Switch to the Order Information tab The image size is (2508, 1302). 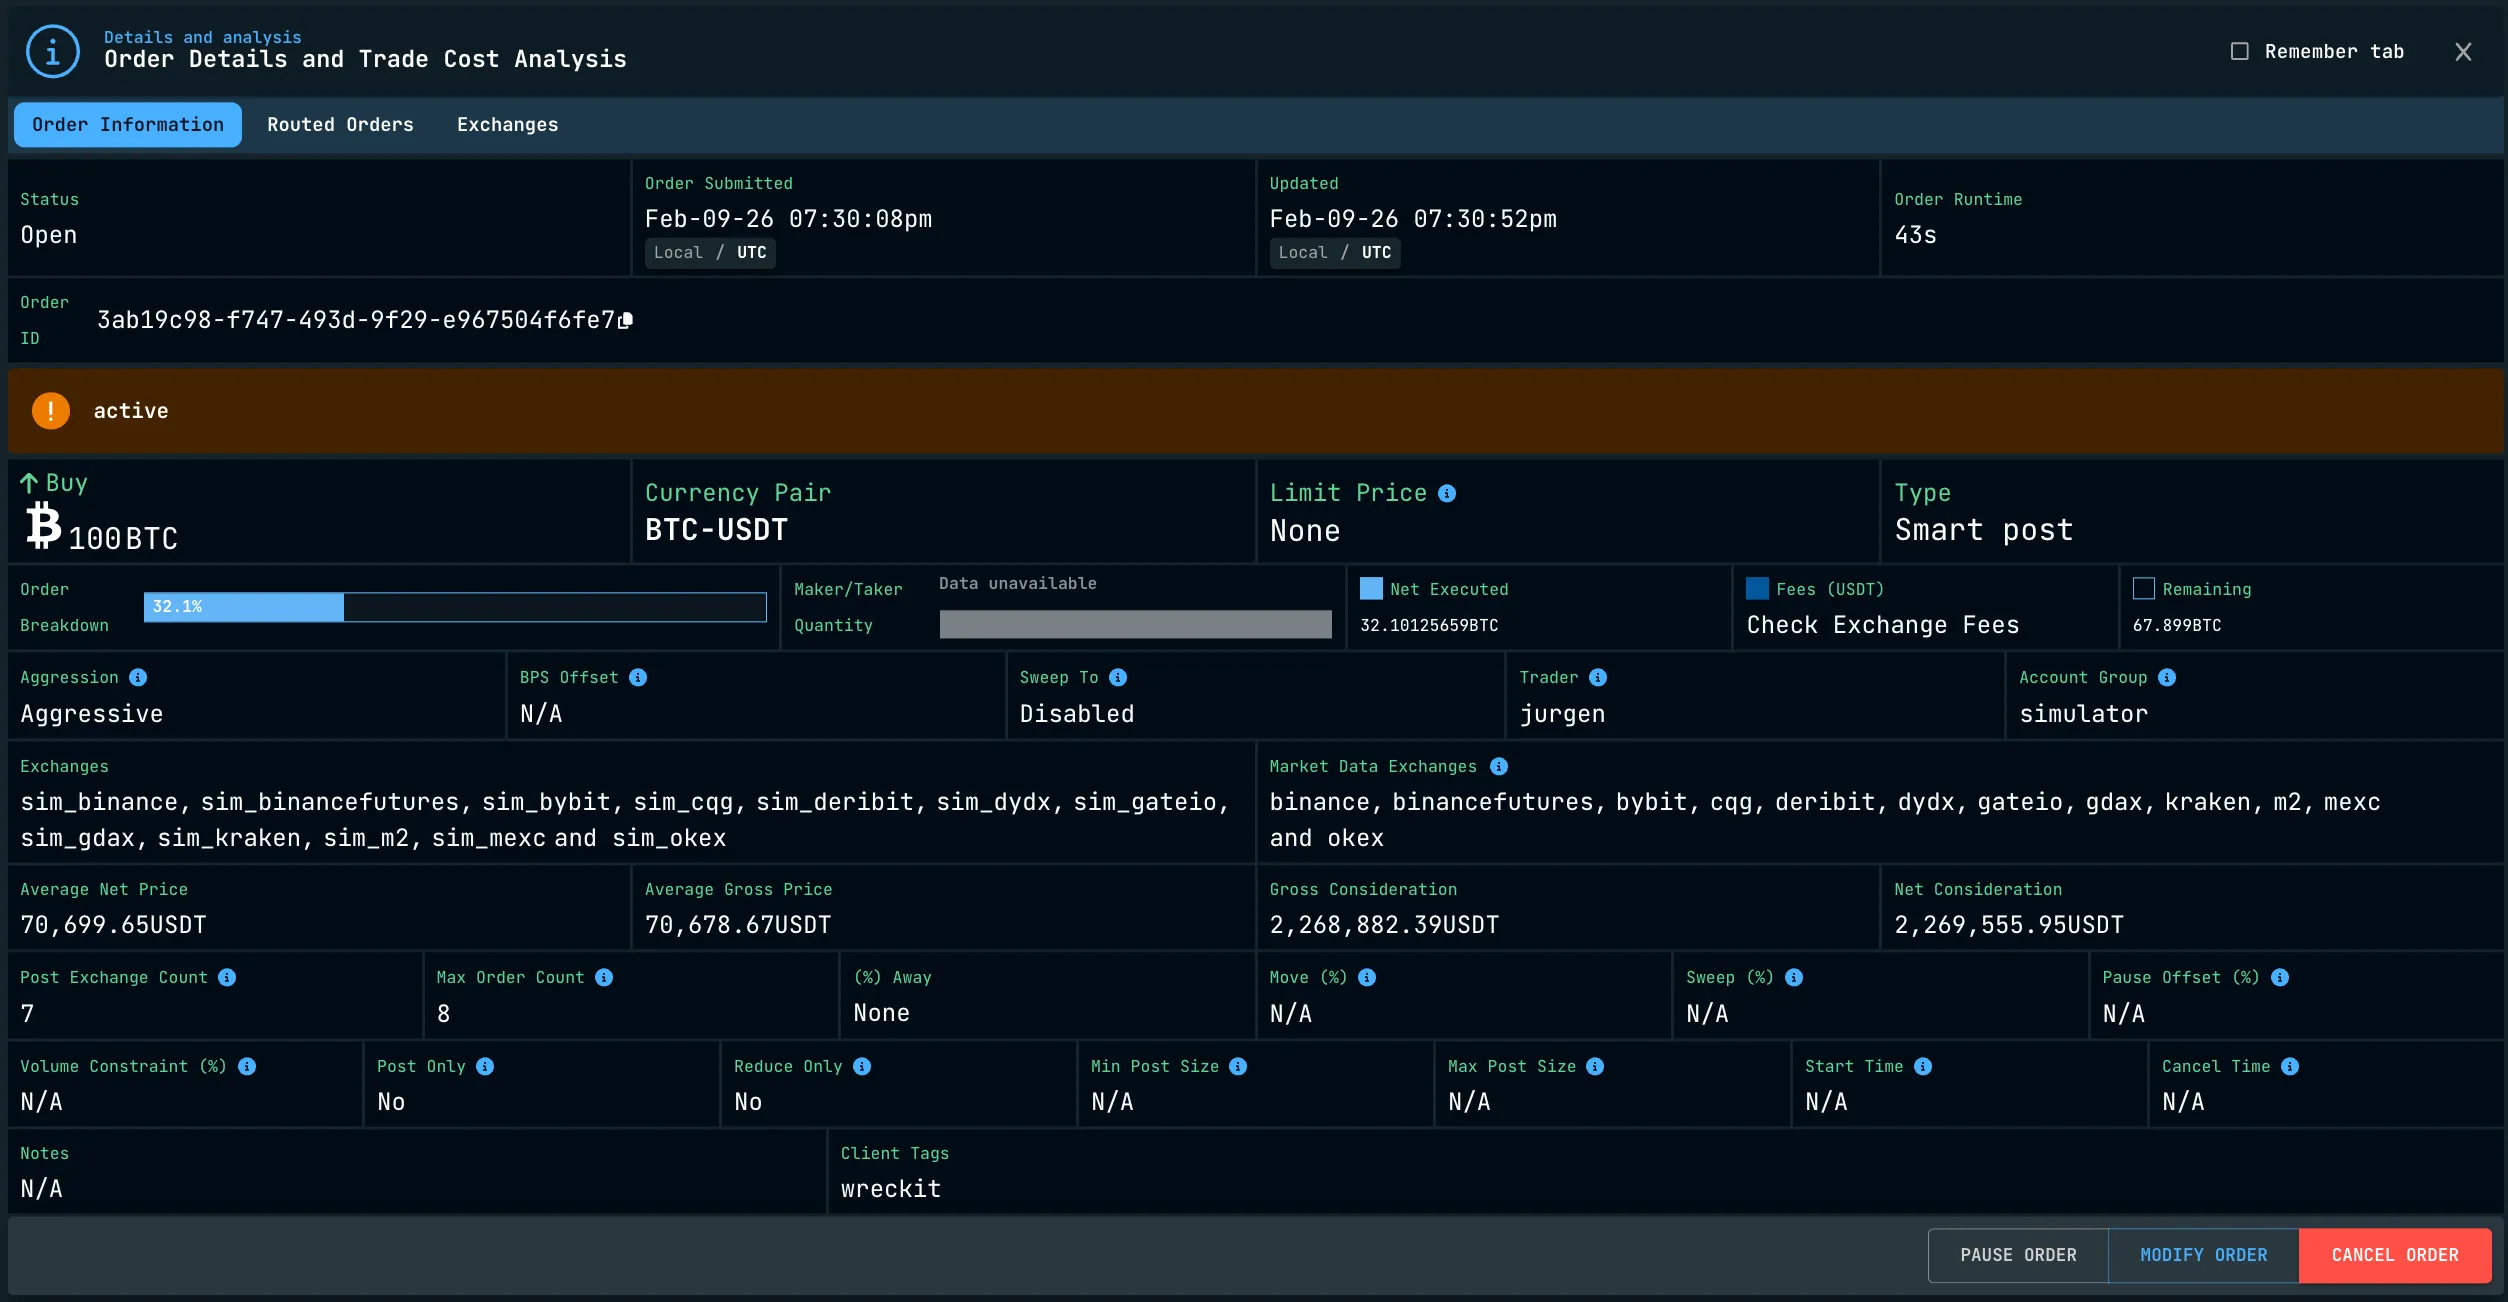pyautogui.click(x=128, y=125)
